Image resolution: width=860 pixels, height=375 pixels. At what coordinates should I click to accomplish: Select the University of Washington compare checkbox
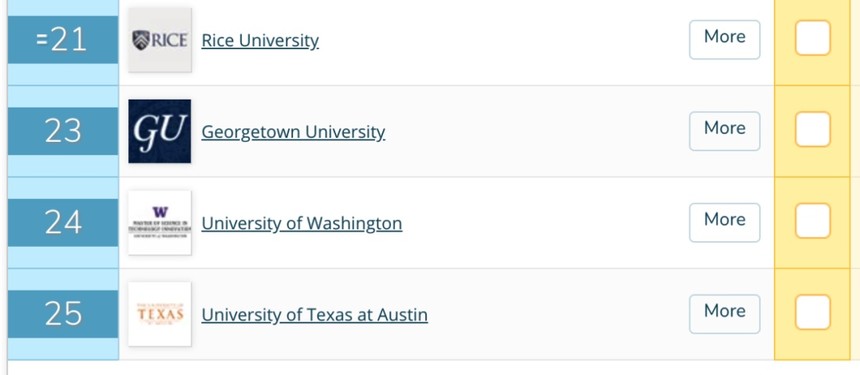pos(812,221)
